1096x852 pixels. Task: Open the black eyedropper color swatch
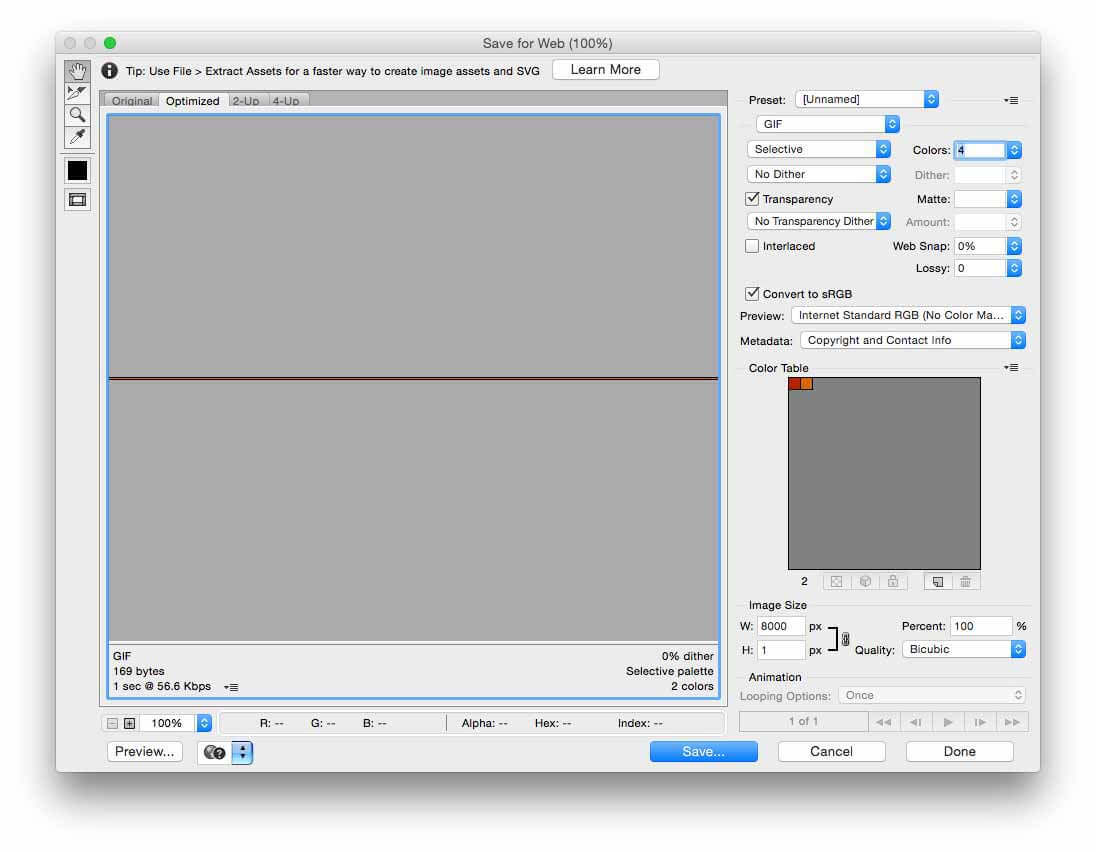[77, 170]
